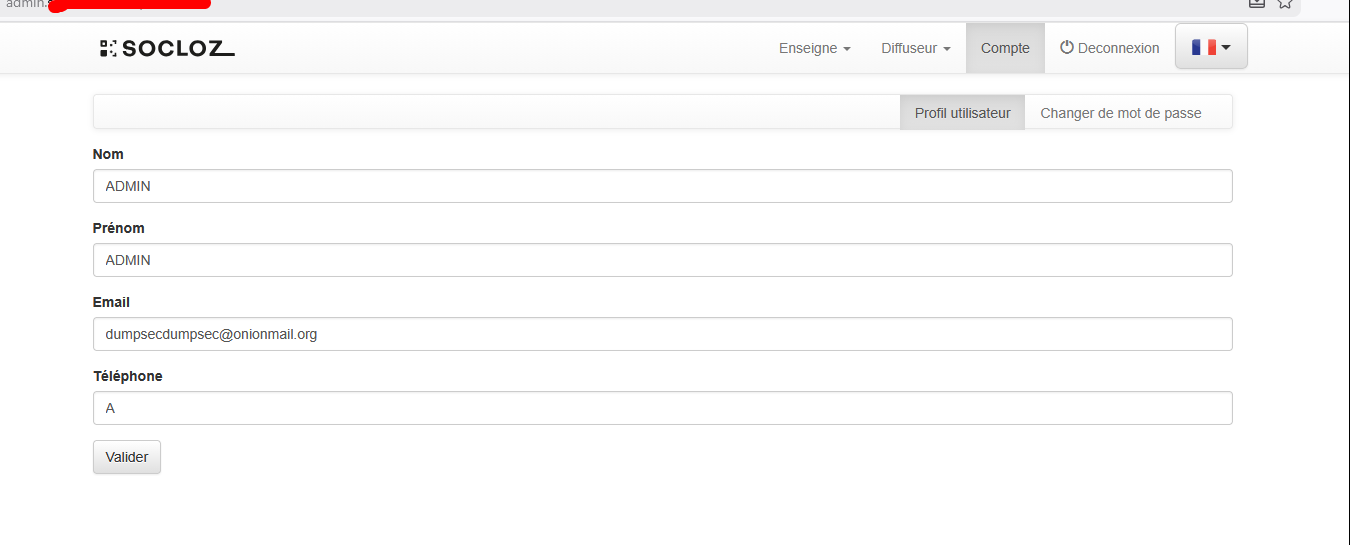Switch to Profil utilisateur tab

click(x=962, y=113)
